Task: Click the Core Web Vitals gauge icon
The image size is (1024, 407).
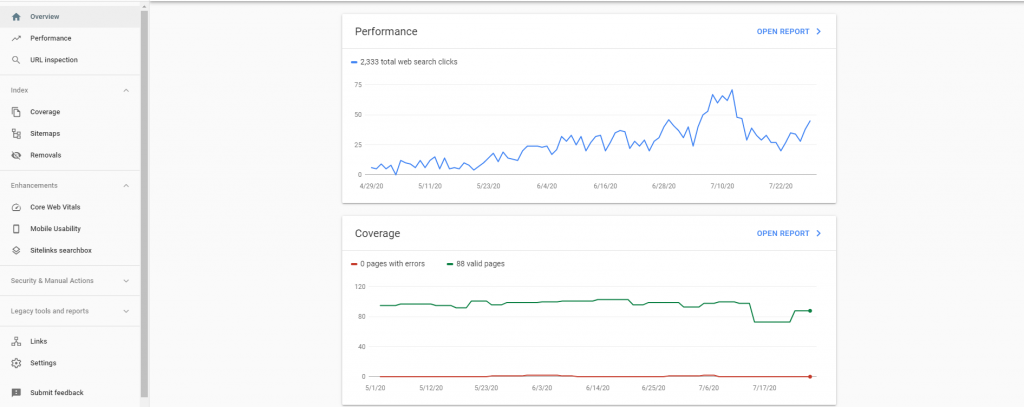Action: pyautogui.click(x=16, y=207)
